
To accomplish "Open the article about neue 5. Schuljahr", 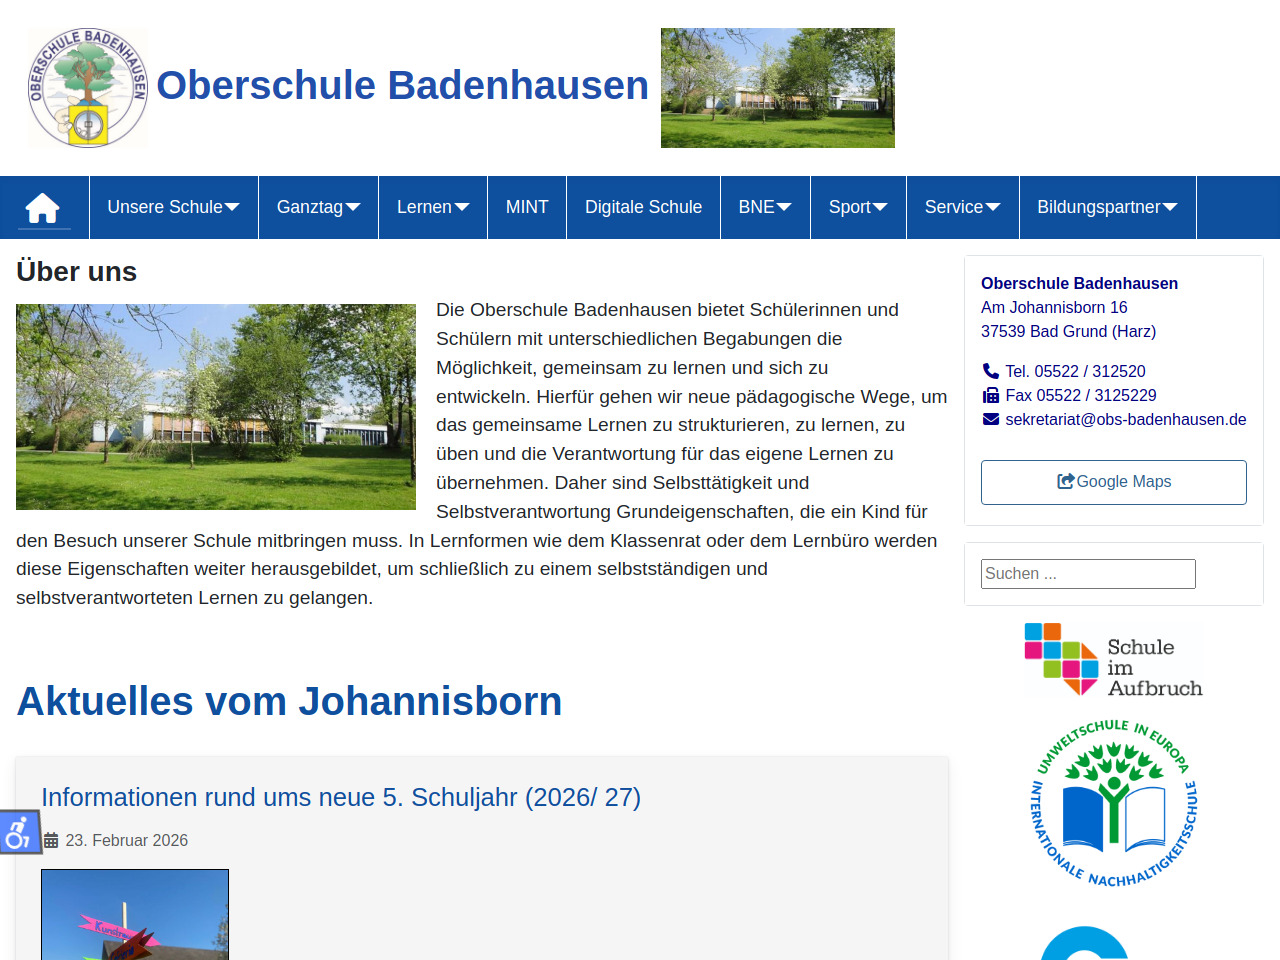I will [341, 797].
